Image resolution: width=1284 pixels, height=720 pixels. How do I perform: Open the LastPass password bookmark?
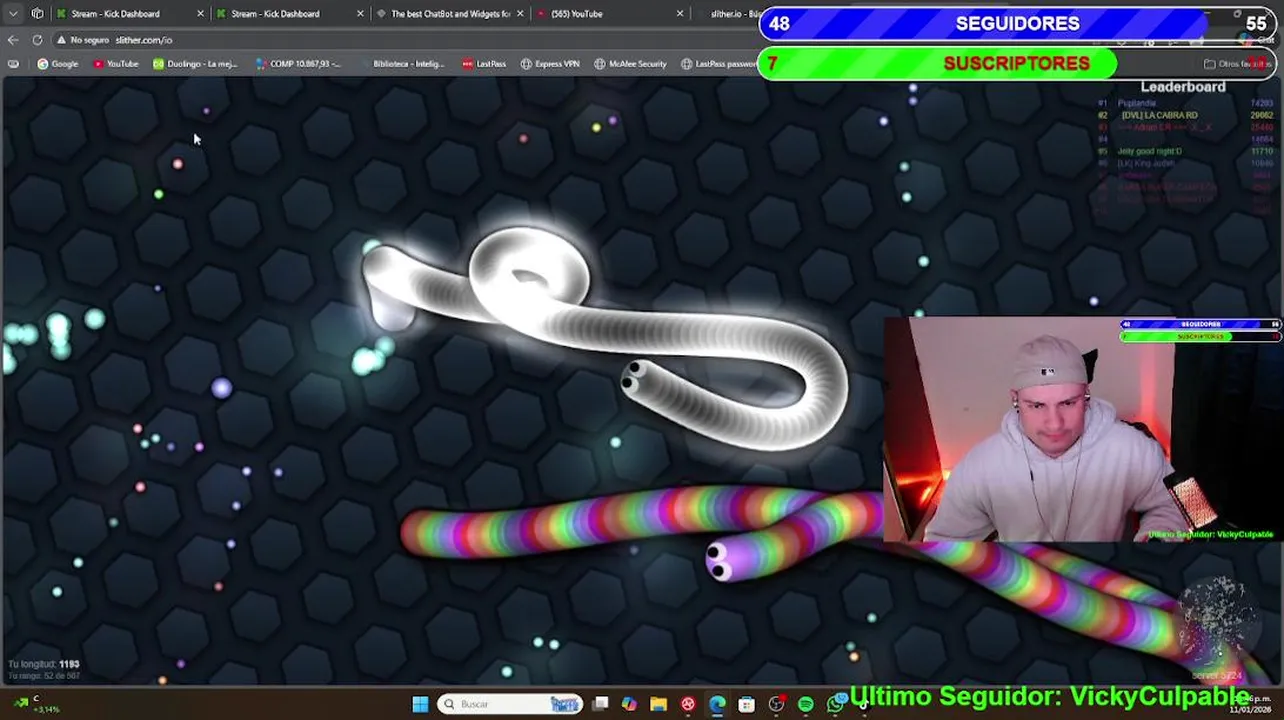tap(720, 64)
